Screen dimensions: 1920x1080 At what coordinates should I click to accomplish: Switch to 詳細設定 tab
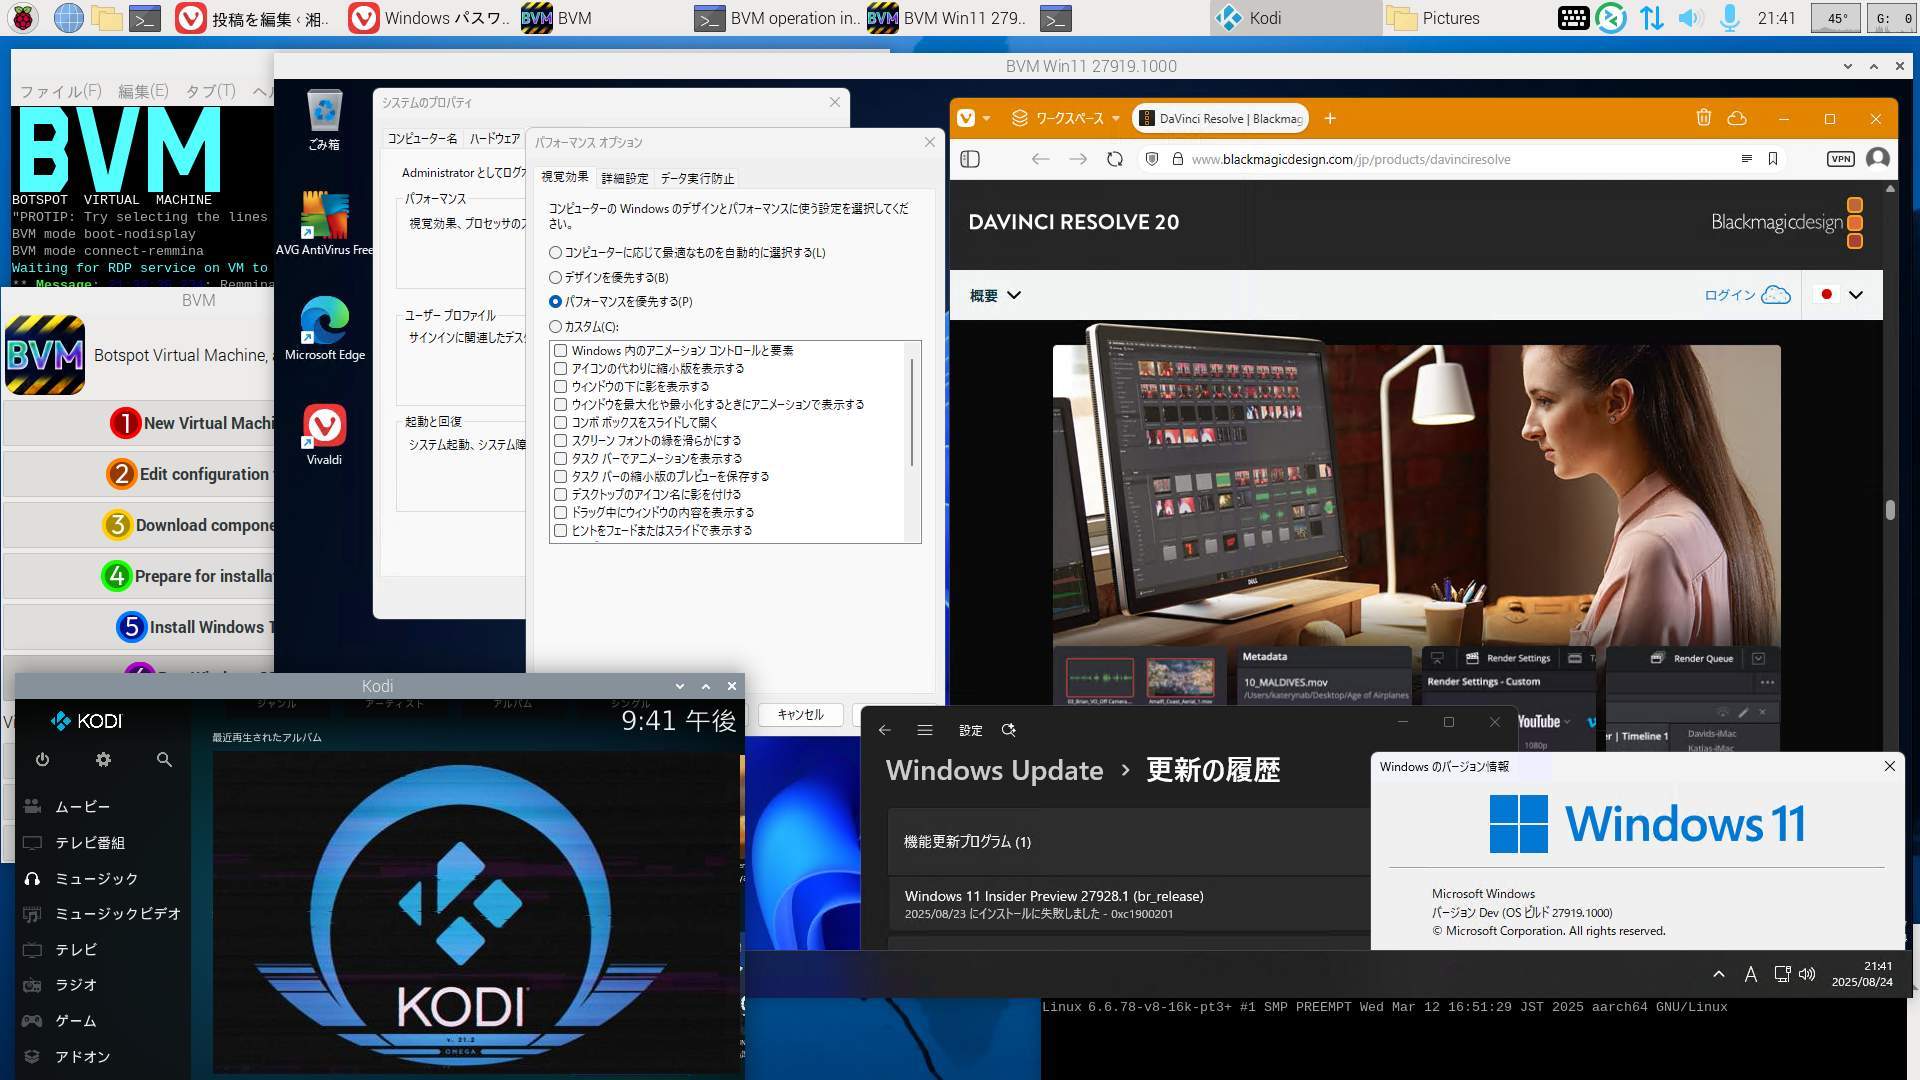tap(624, 178)
